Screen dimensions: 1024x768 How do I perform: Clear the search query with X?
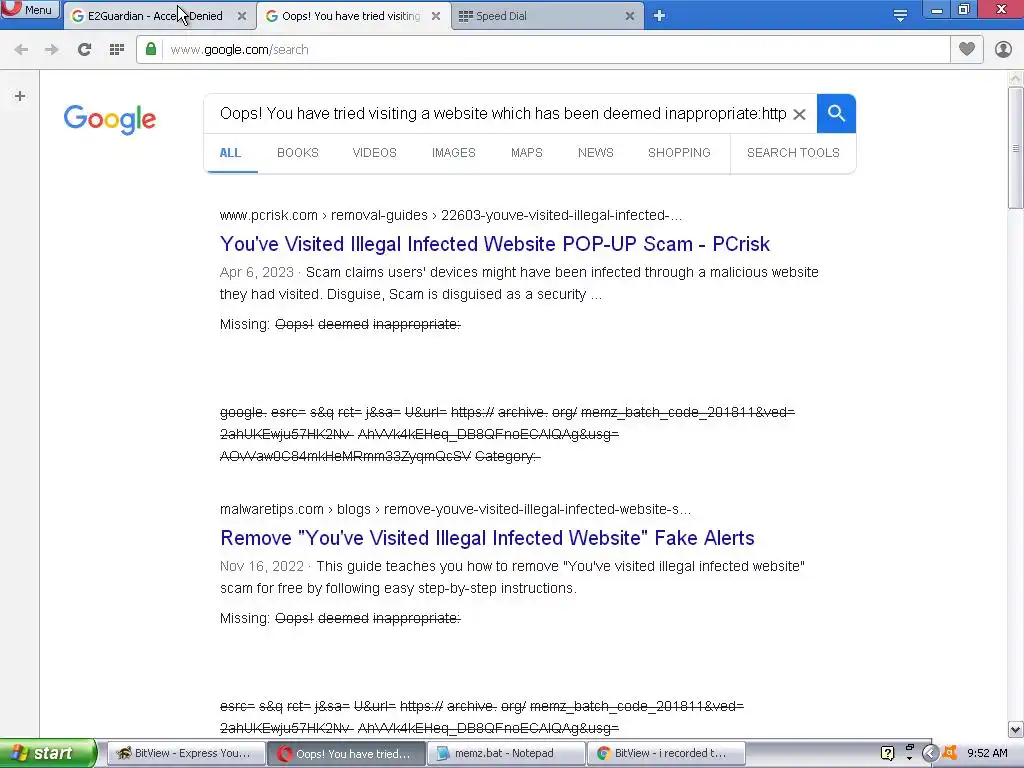[x=799, y=114]
